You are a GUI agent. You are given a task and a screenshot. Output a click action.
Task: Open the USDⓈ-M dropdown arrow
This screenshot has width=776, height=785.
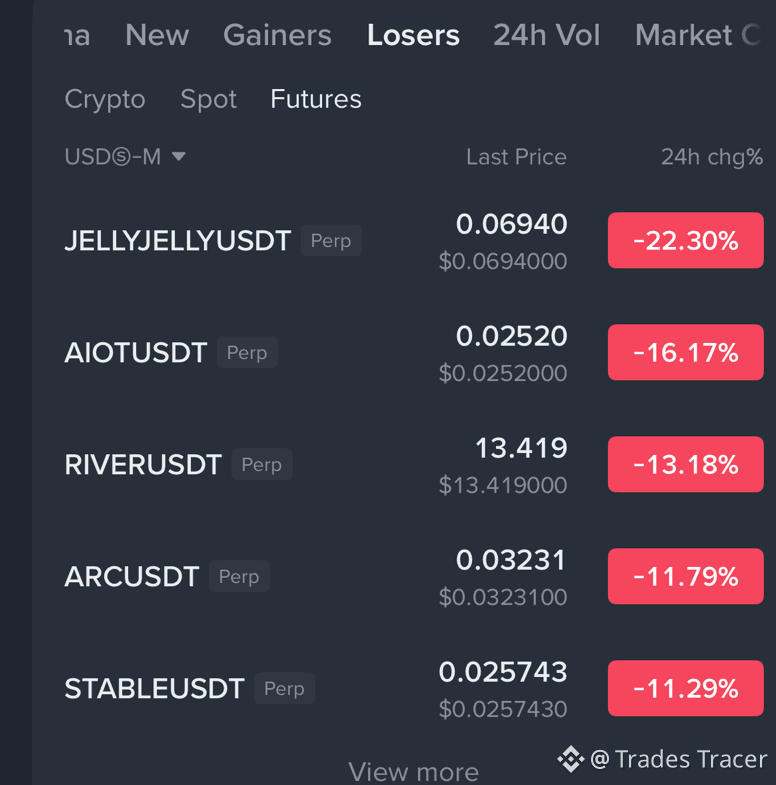pyautogui.click(x=179, y=157)
